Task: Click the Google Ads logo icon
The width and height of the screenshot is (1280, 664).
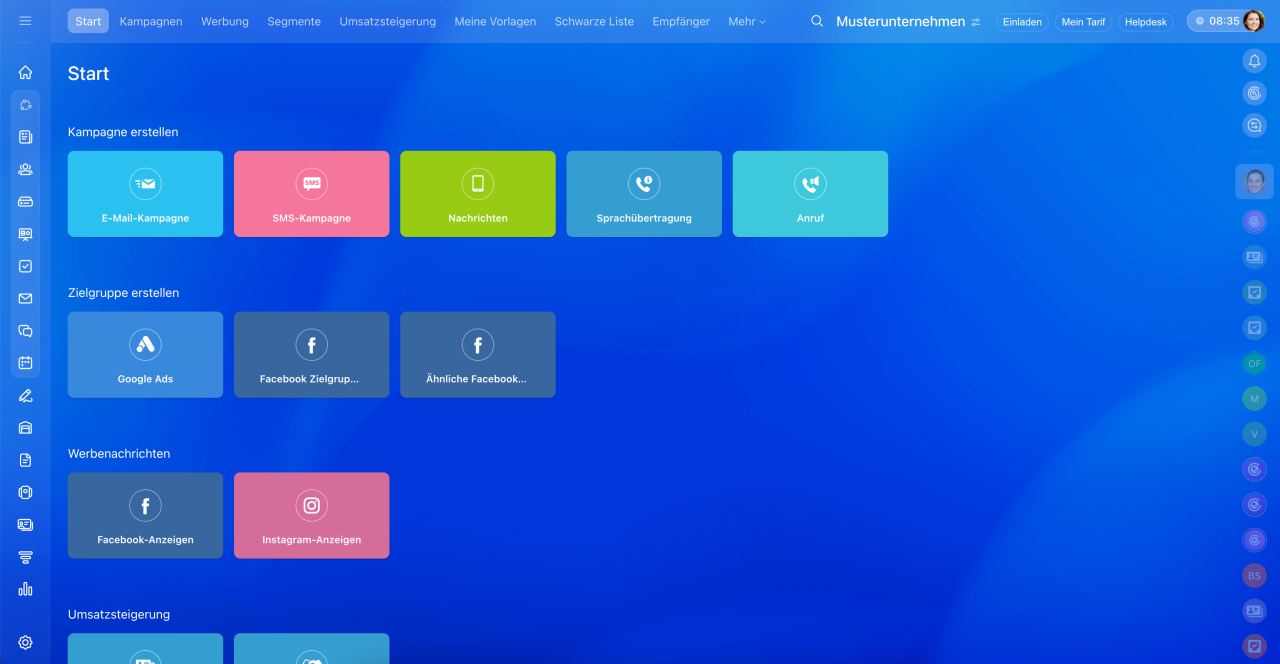Action: tap(145, 344)
